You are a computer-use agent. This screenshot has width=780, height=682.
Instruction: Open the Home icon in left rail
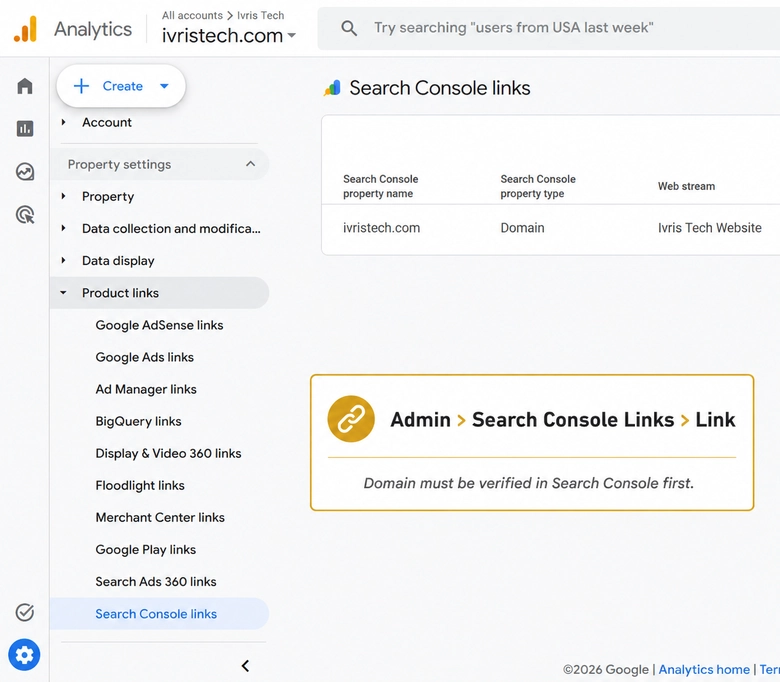click(25, 86)
